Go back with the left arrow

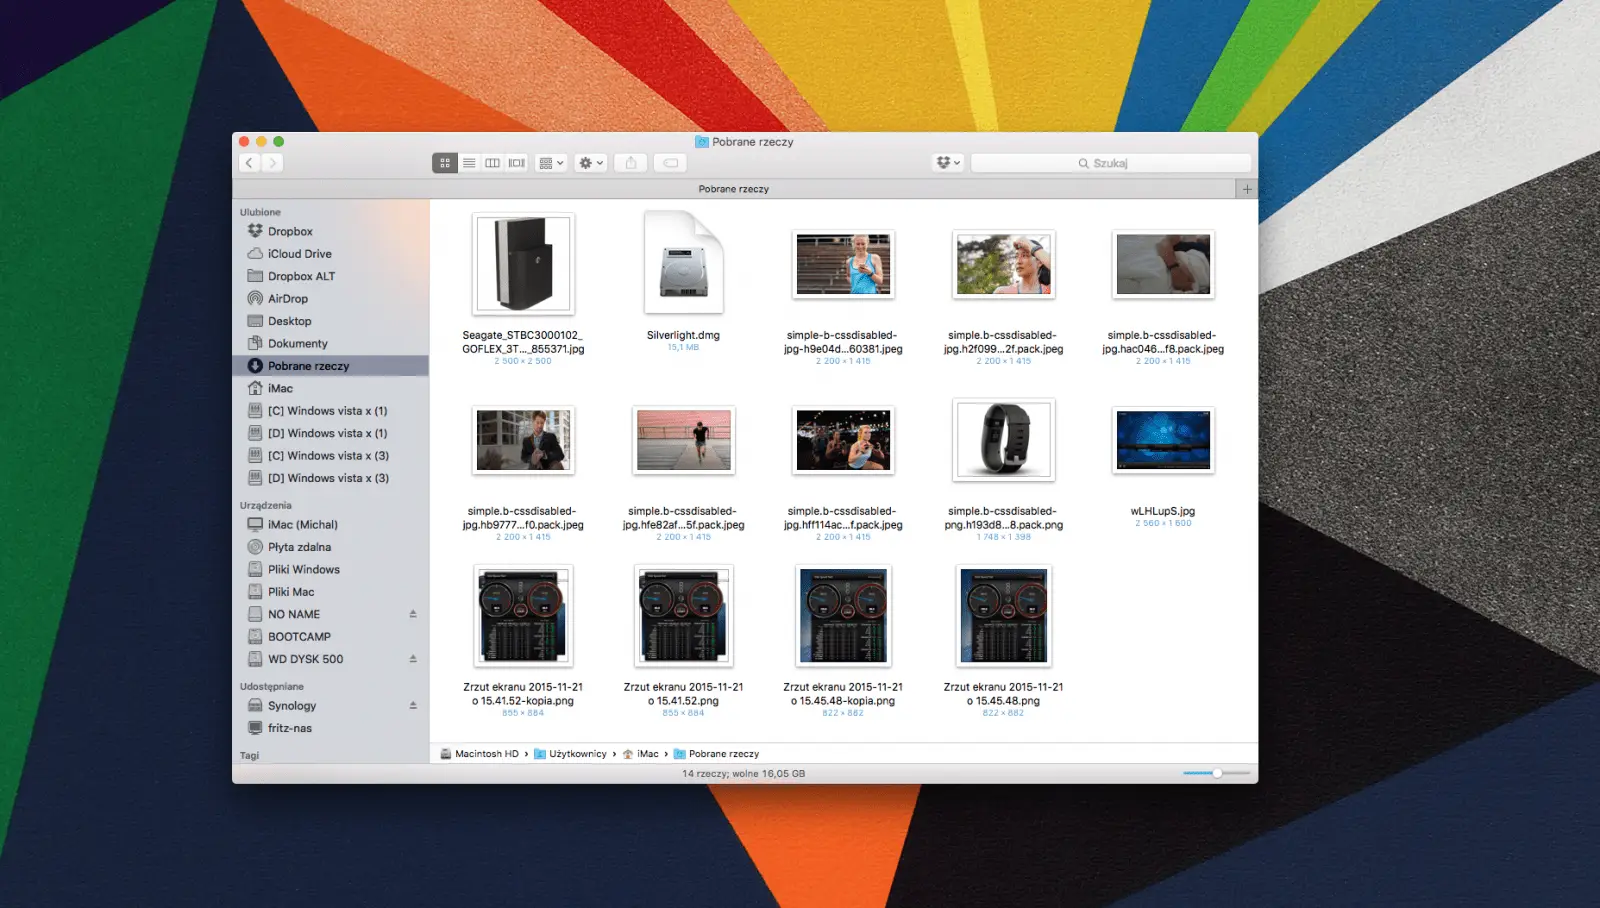tap(250, 163)
